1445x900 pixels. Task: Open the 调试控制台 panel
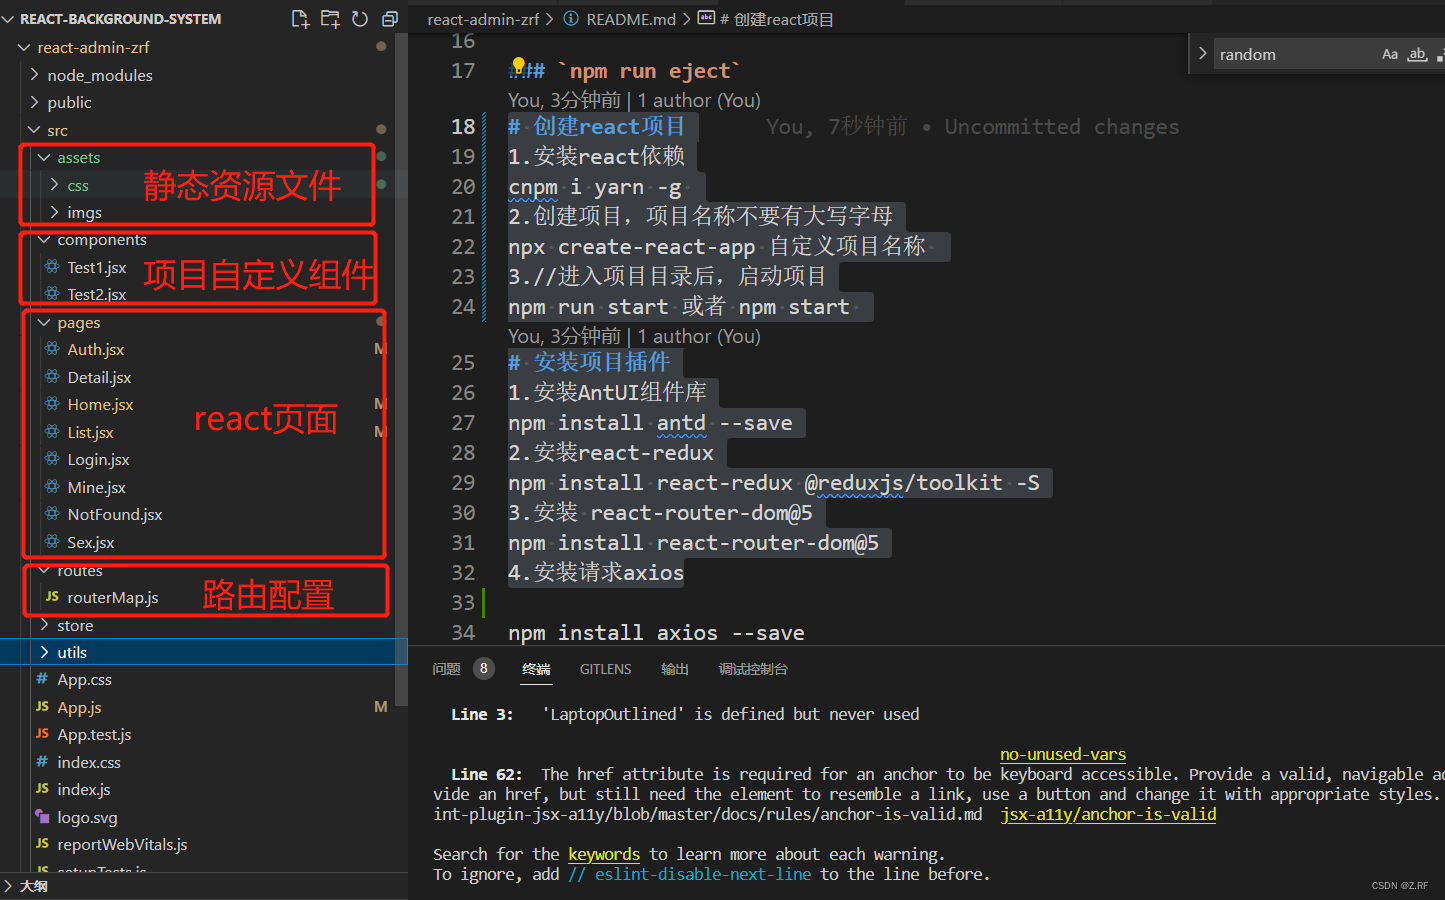pyautogui.click(x=753, y=669)
